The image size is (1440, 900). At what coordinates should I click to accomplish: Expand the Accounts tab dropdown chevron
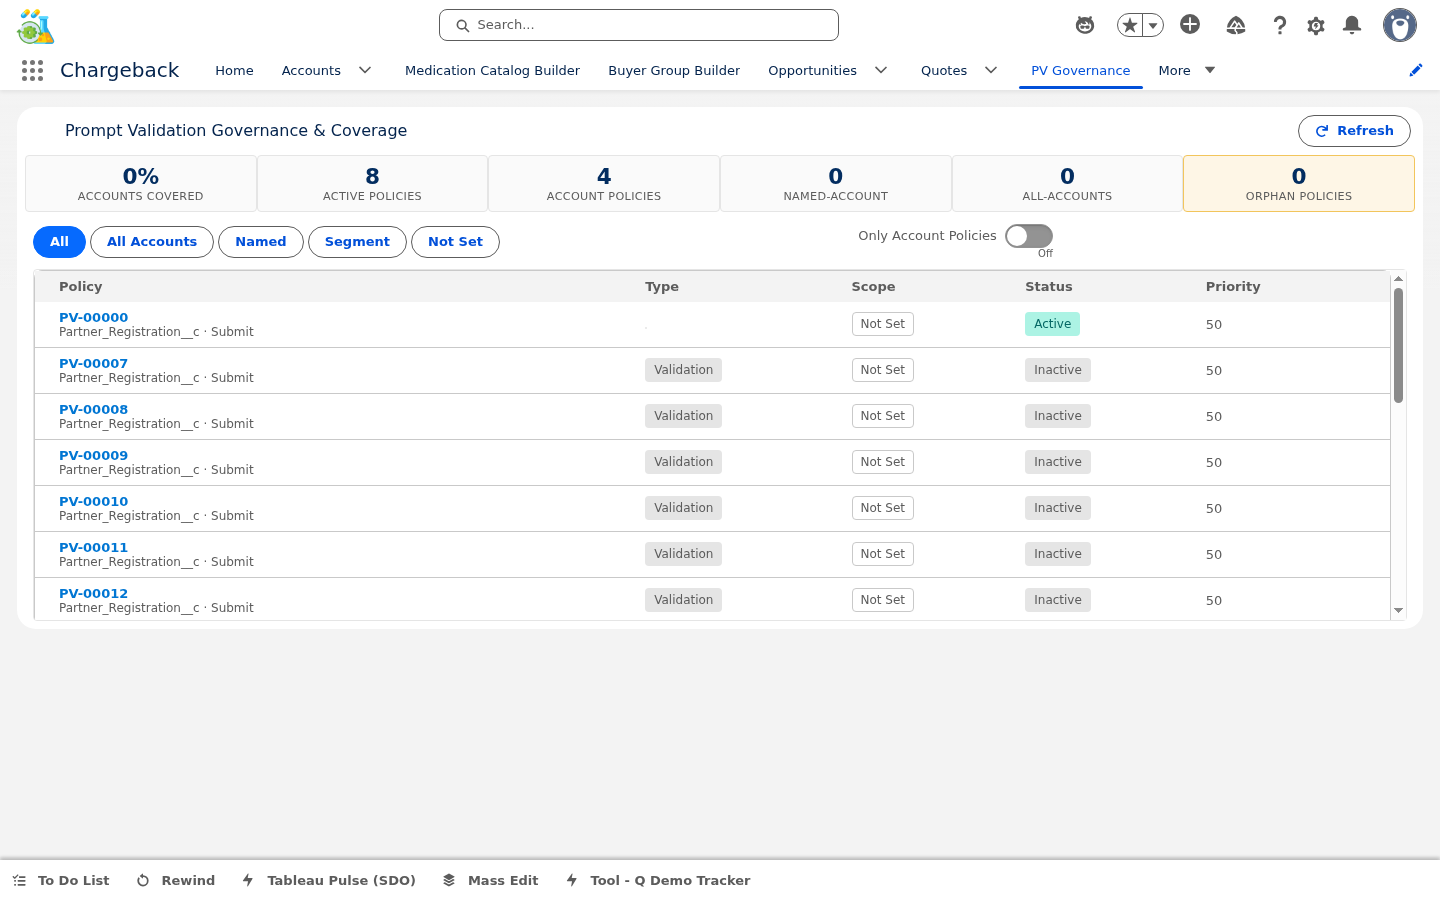point(365,70)
